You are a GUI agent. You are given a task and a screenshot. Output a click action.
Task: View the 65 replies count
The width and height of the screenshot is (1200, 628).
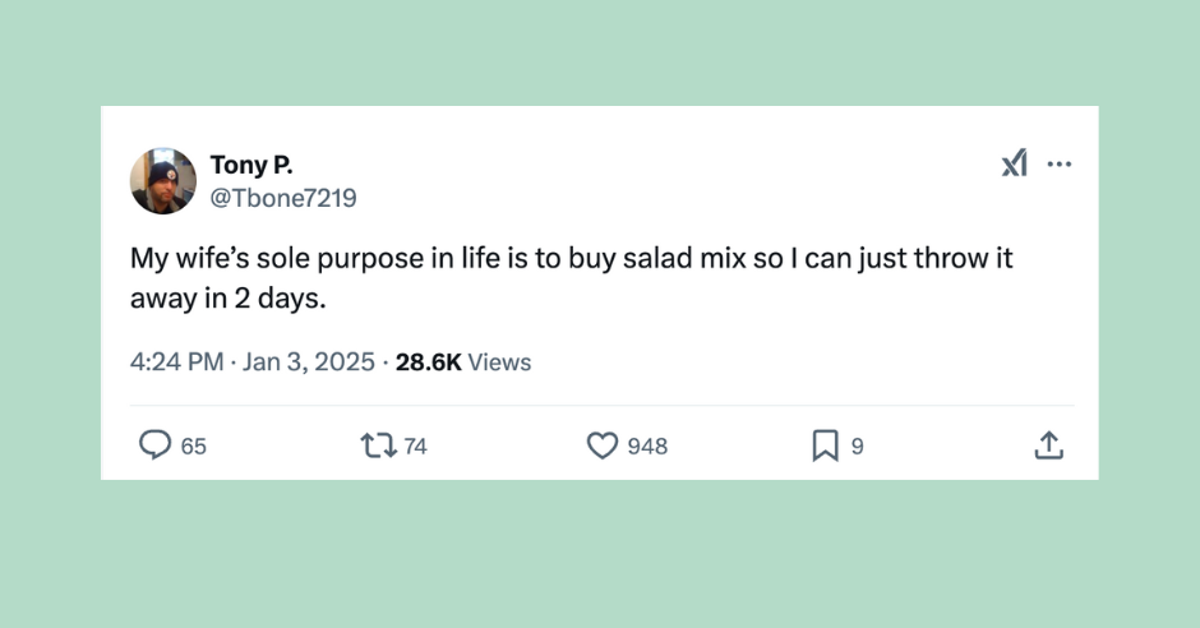pos(194,446)
